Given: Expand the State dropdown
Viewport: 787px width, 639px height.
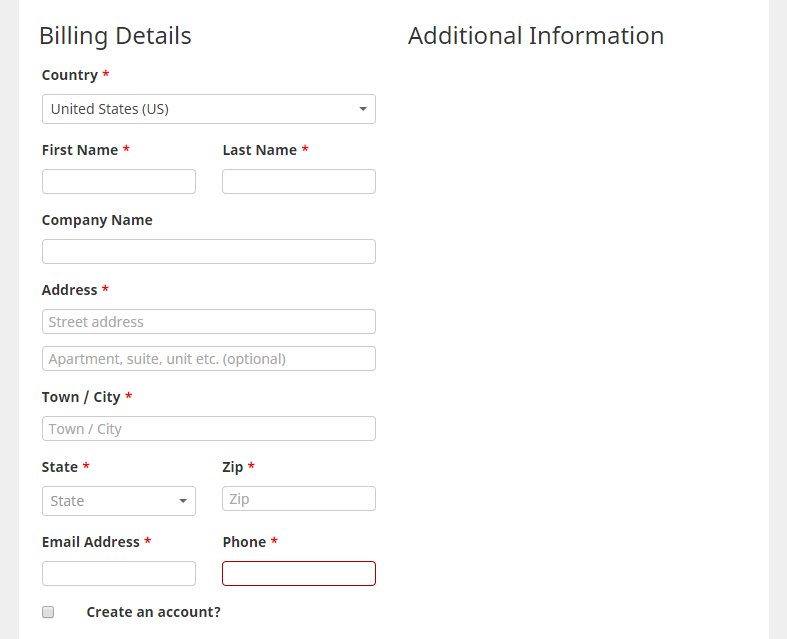Looking at the screenshot, I should coord(119,501).
